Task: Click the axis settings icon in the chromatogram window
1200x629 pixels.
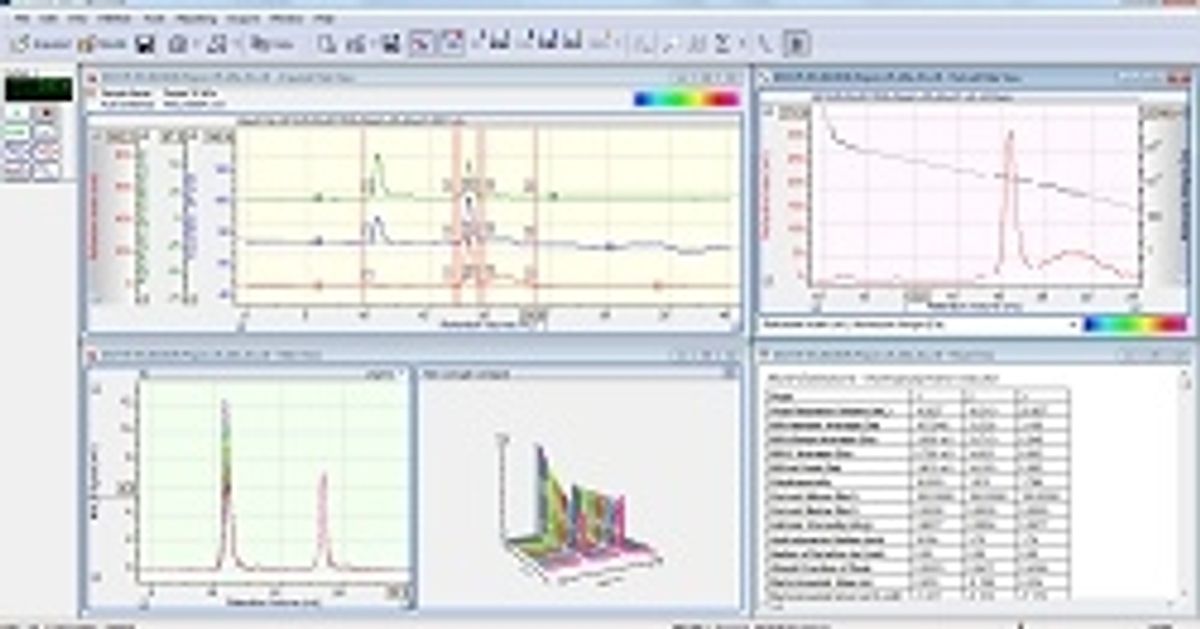Action: [97, 133]
